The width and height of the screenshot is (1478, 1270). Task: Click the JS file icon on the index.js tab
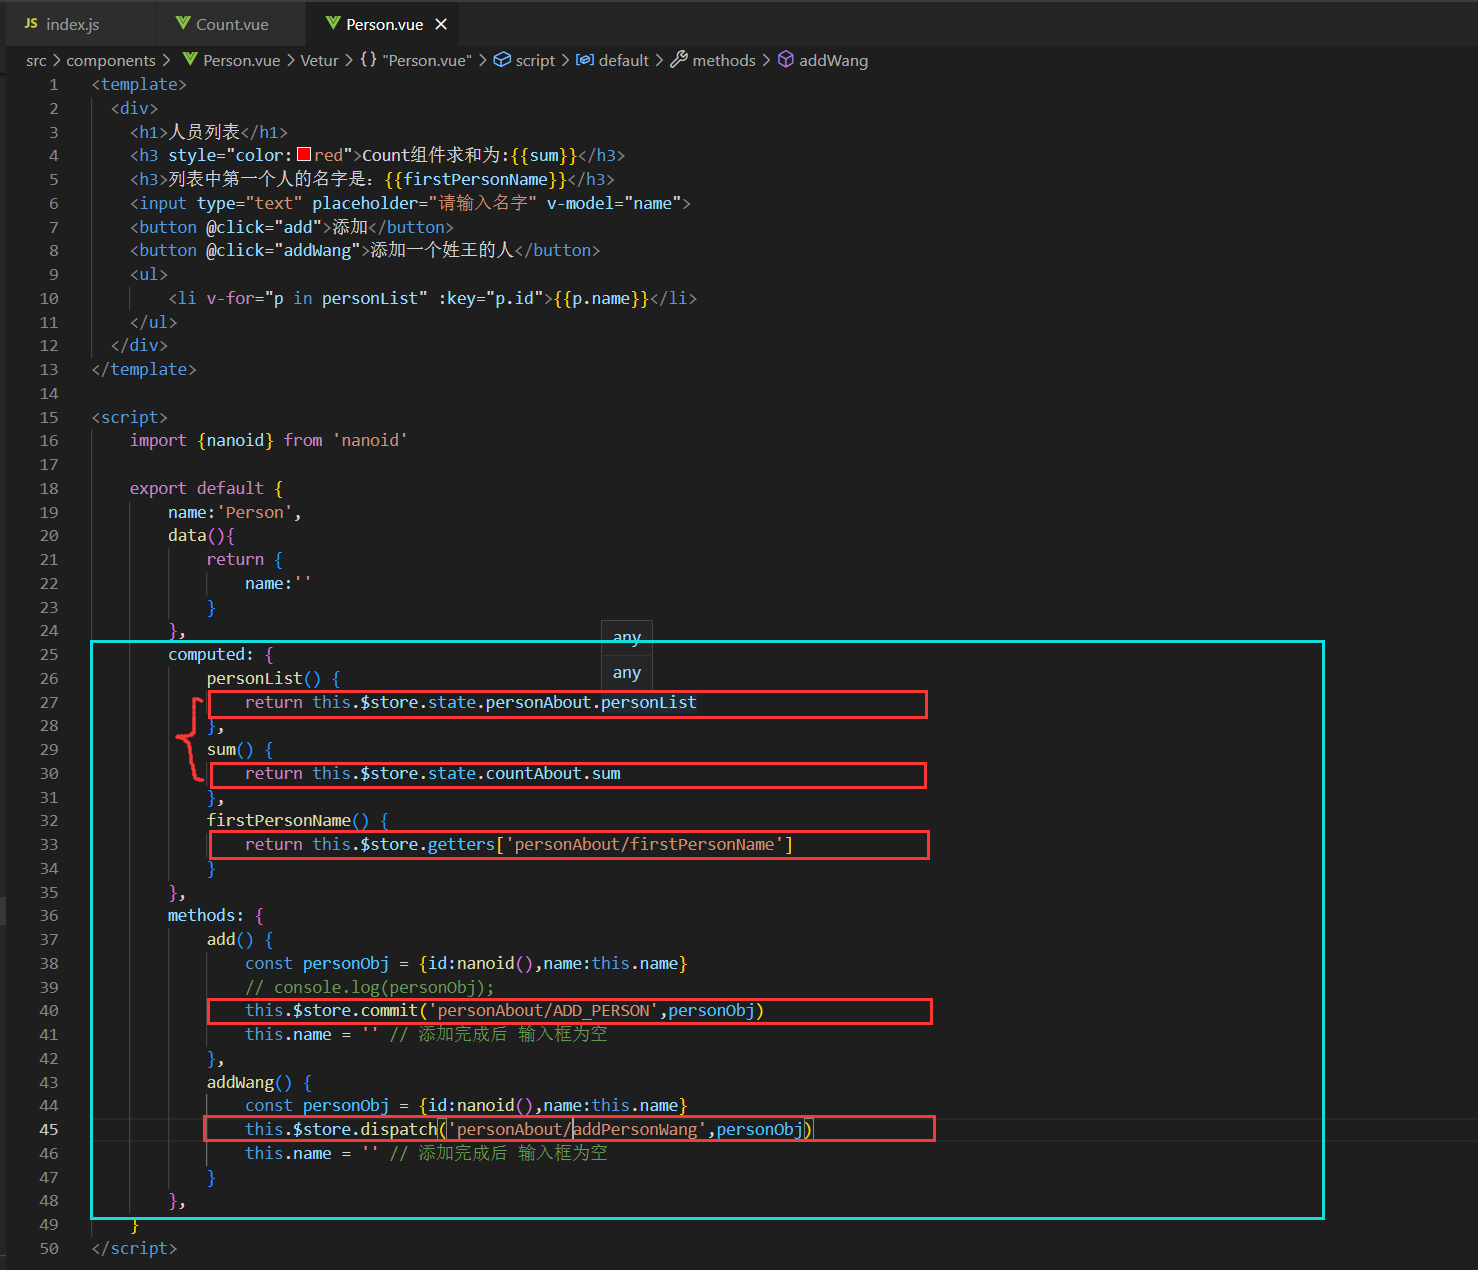pyautogui.click(x=31, y=24)
